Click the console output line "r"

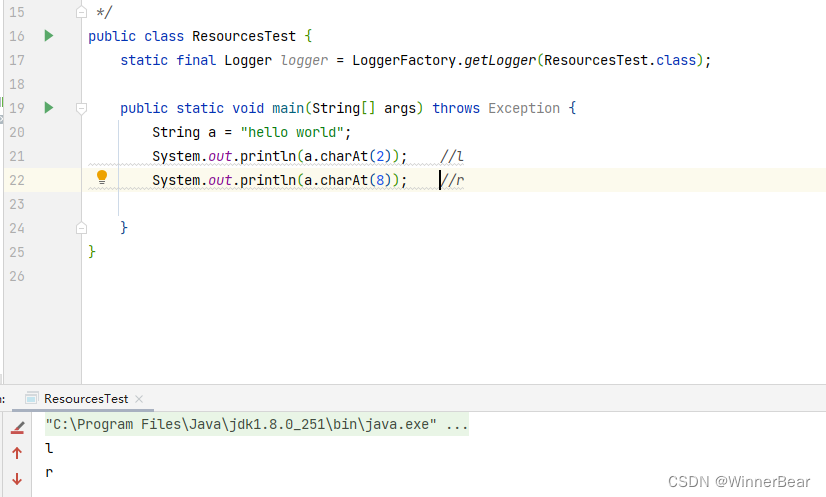(x=49, y=472)
